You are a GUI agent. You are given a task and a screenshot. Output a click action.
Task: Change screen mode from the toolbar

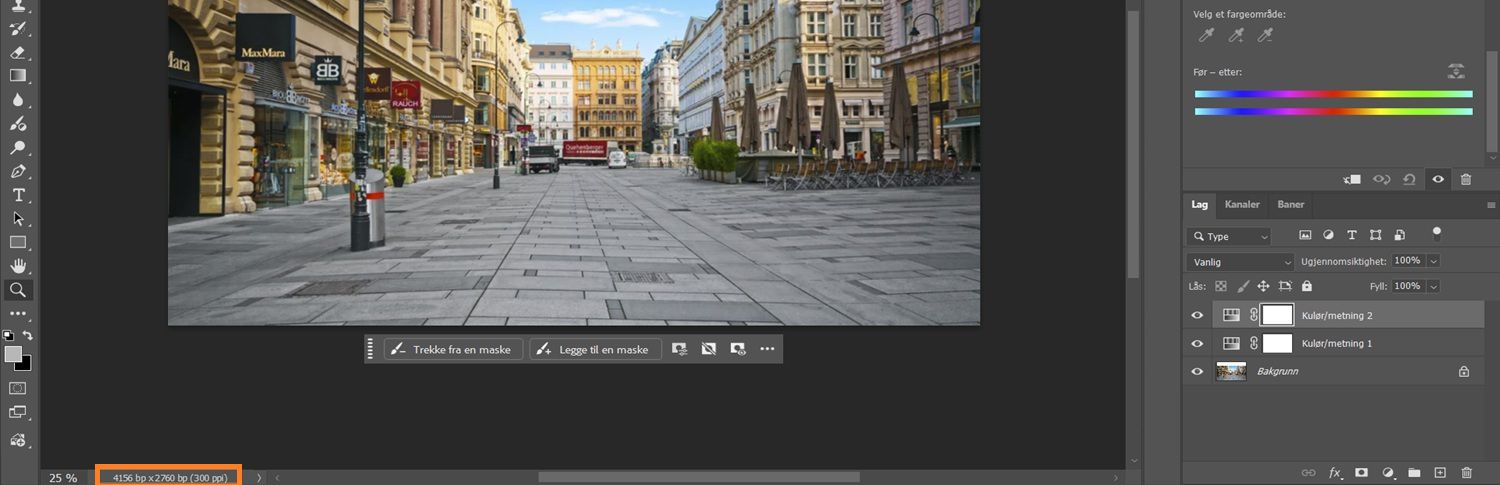pyautogui.click(x=18, y=412)
